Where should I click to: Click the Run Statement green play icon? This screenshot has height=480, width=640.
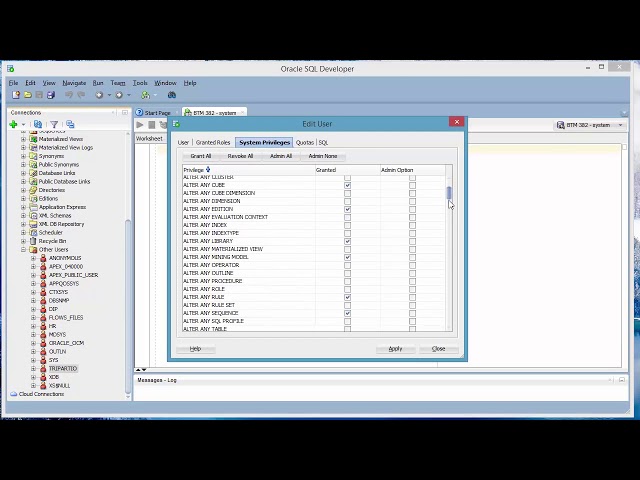tap(140, 125)
